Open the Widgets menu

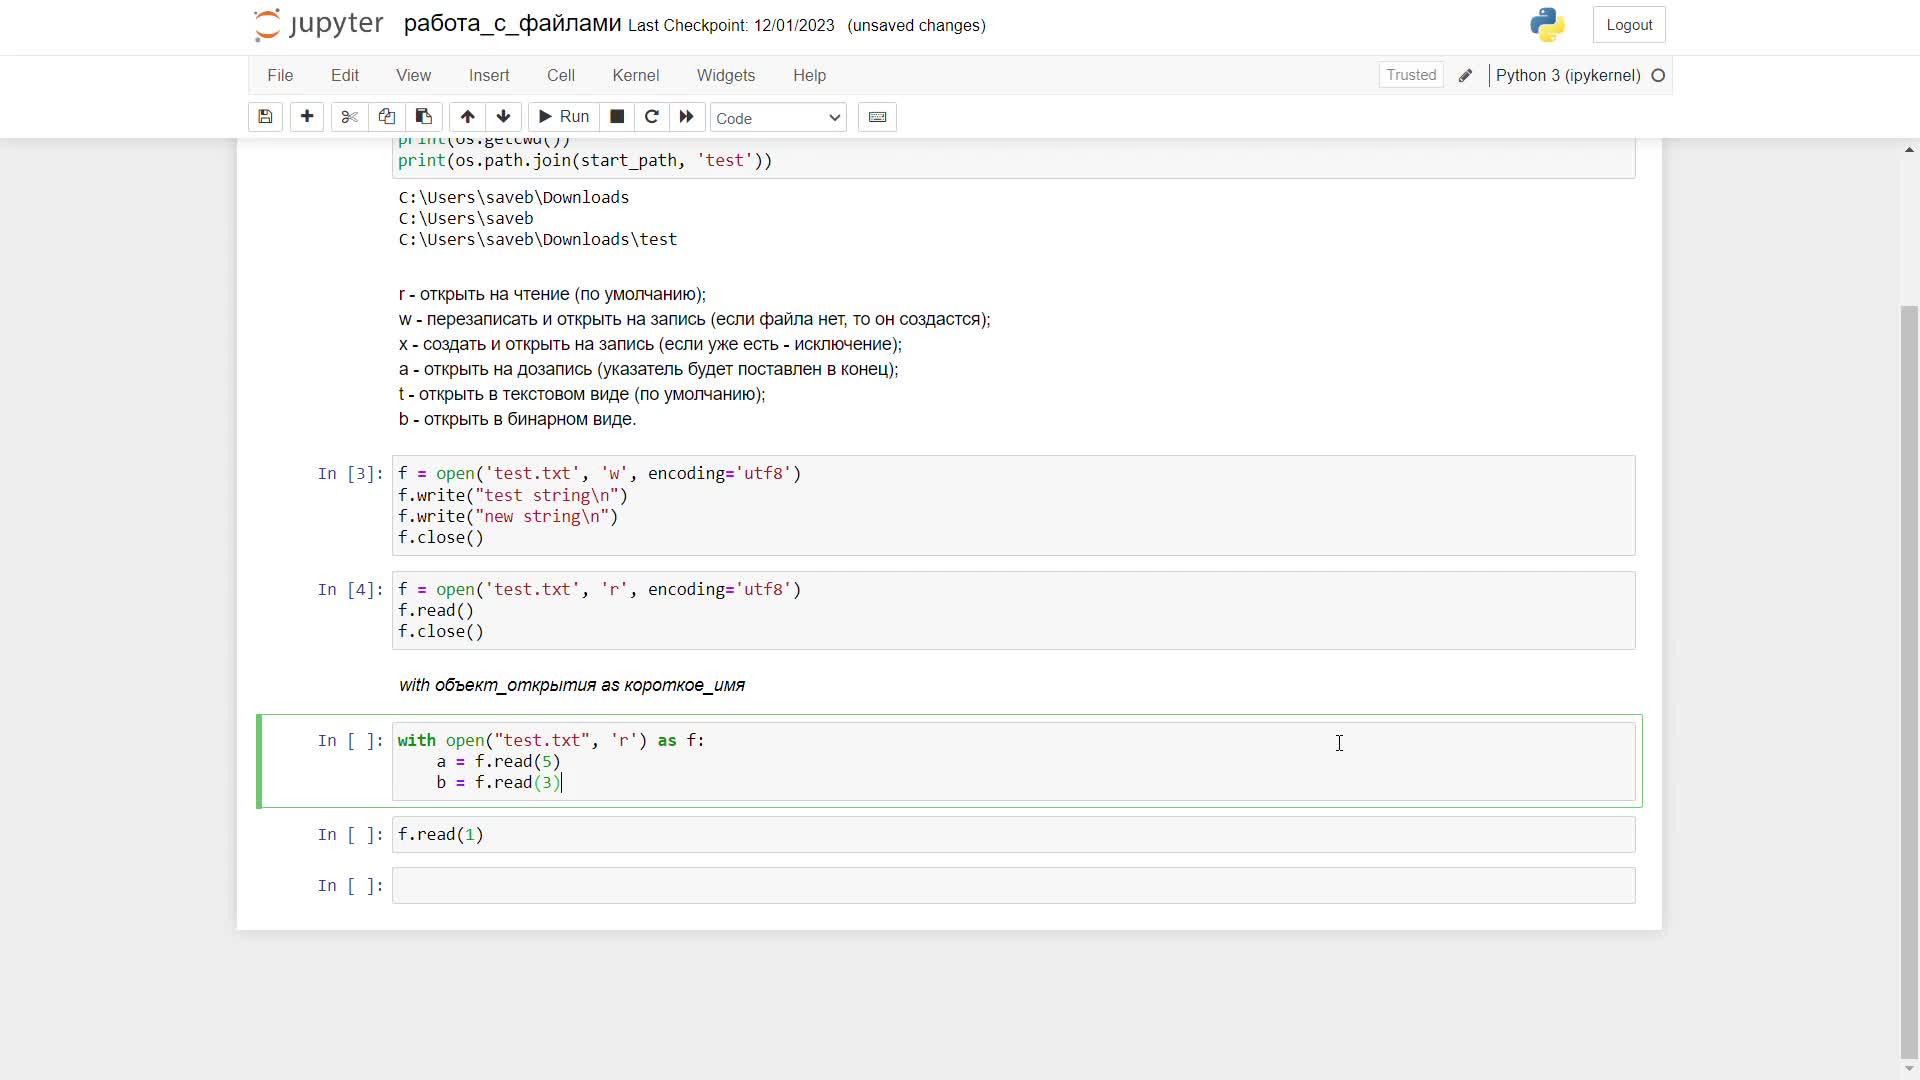click(726, 75)
